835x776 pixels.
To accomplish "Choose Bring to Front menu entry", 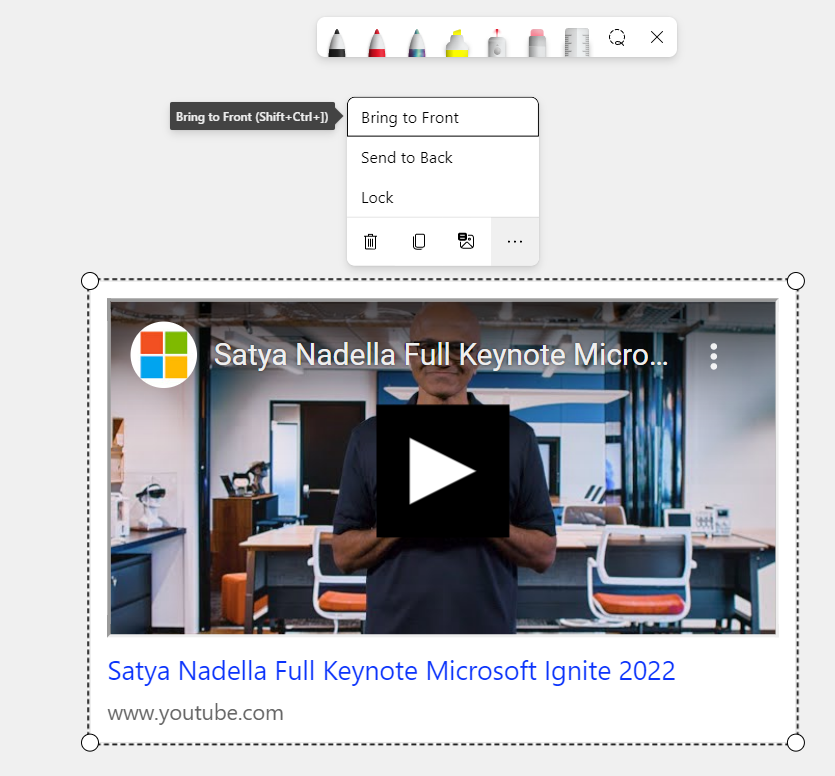I will pyautogui.click(x=443, y=117).
